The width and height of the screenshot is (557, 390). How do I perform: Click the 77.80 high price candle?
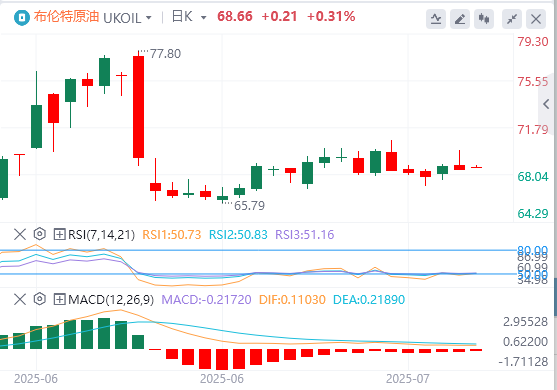pyautogui.click(x=139, y=107)
